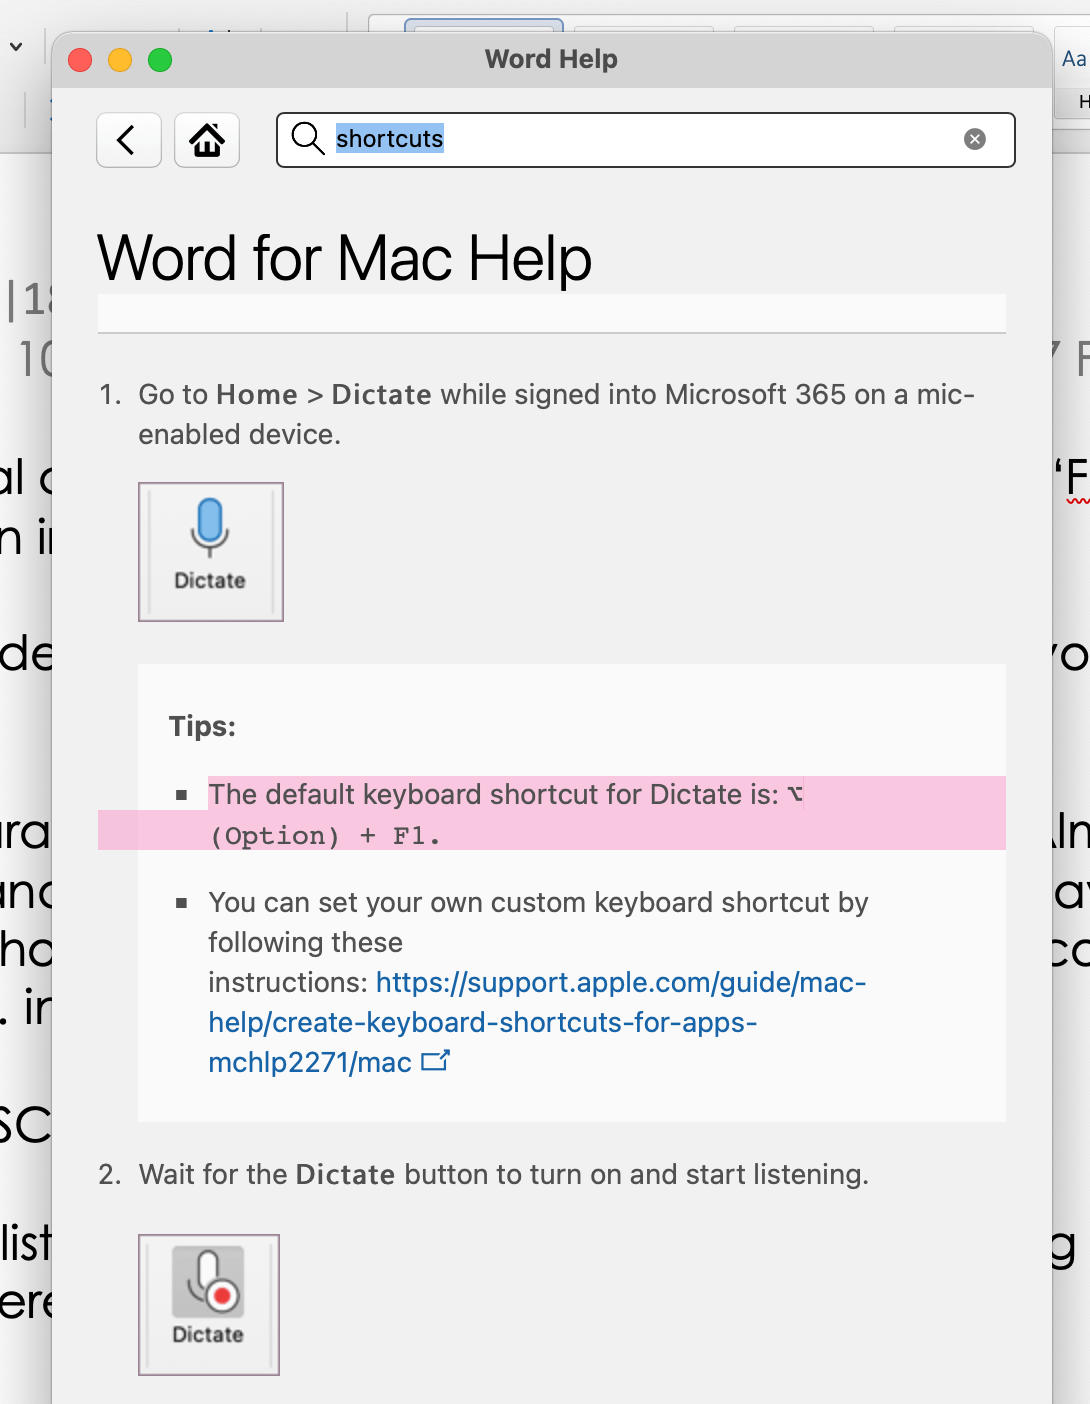Image resolution: width=1090 pixels, height=1404 pixels.
Task: Click the search magnifier icon
Action: 308,139
